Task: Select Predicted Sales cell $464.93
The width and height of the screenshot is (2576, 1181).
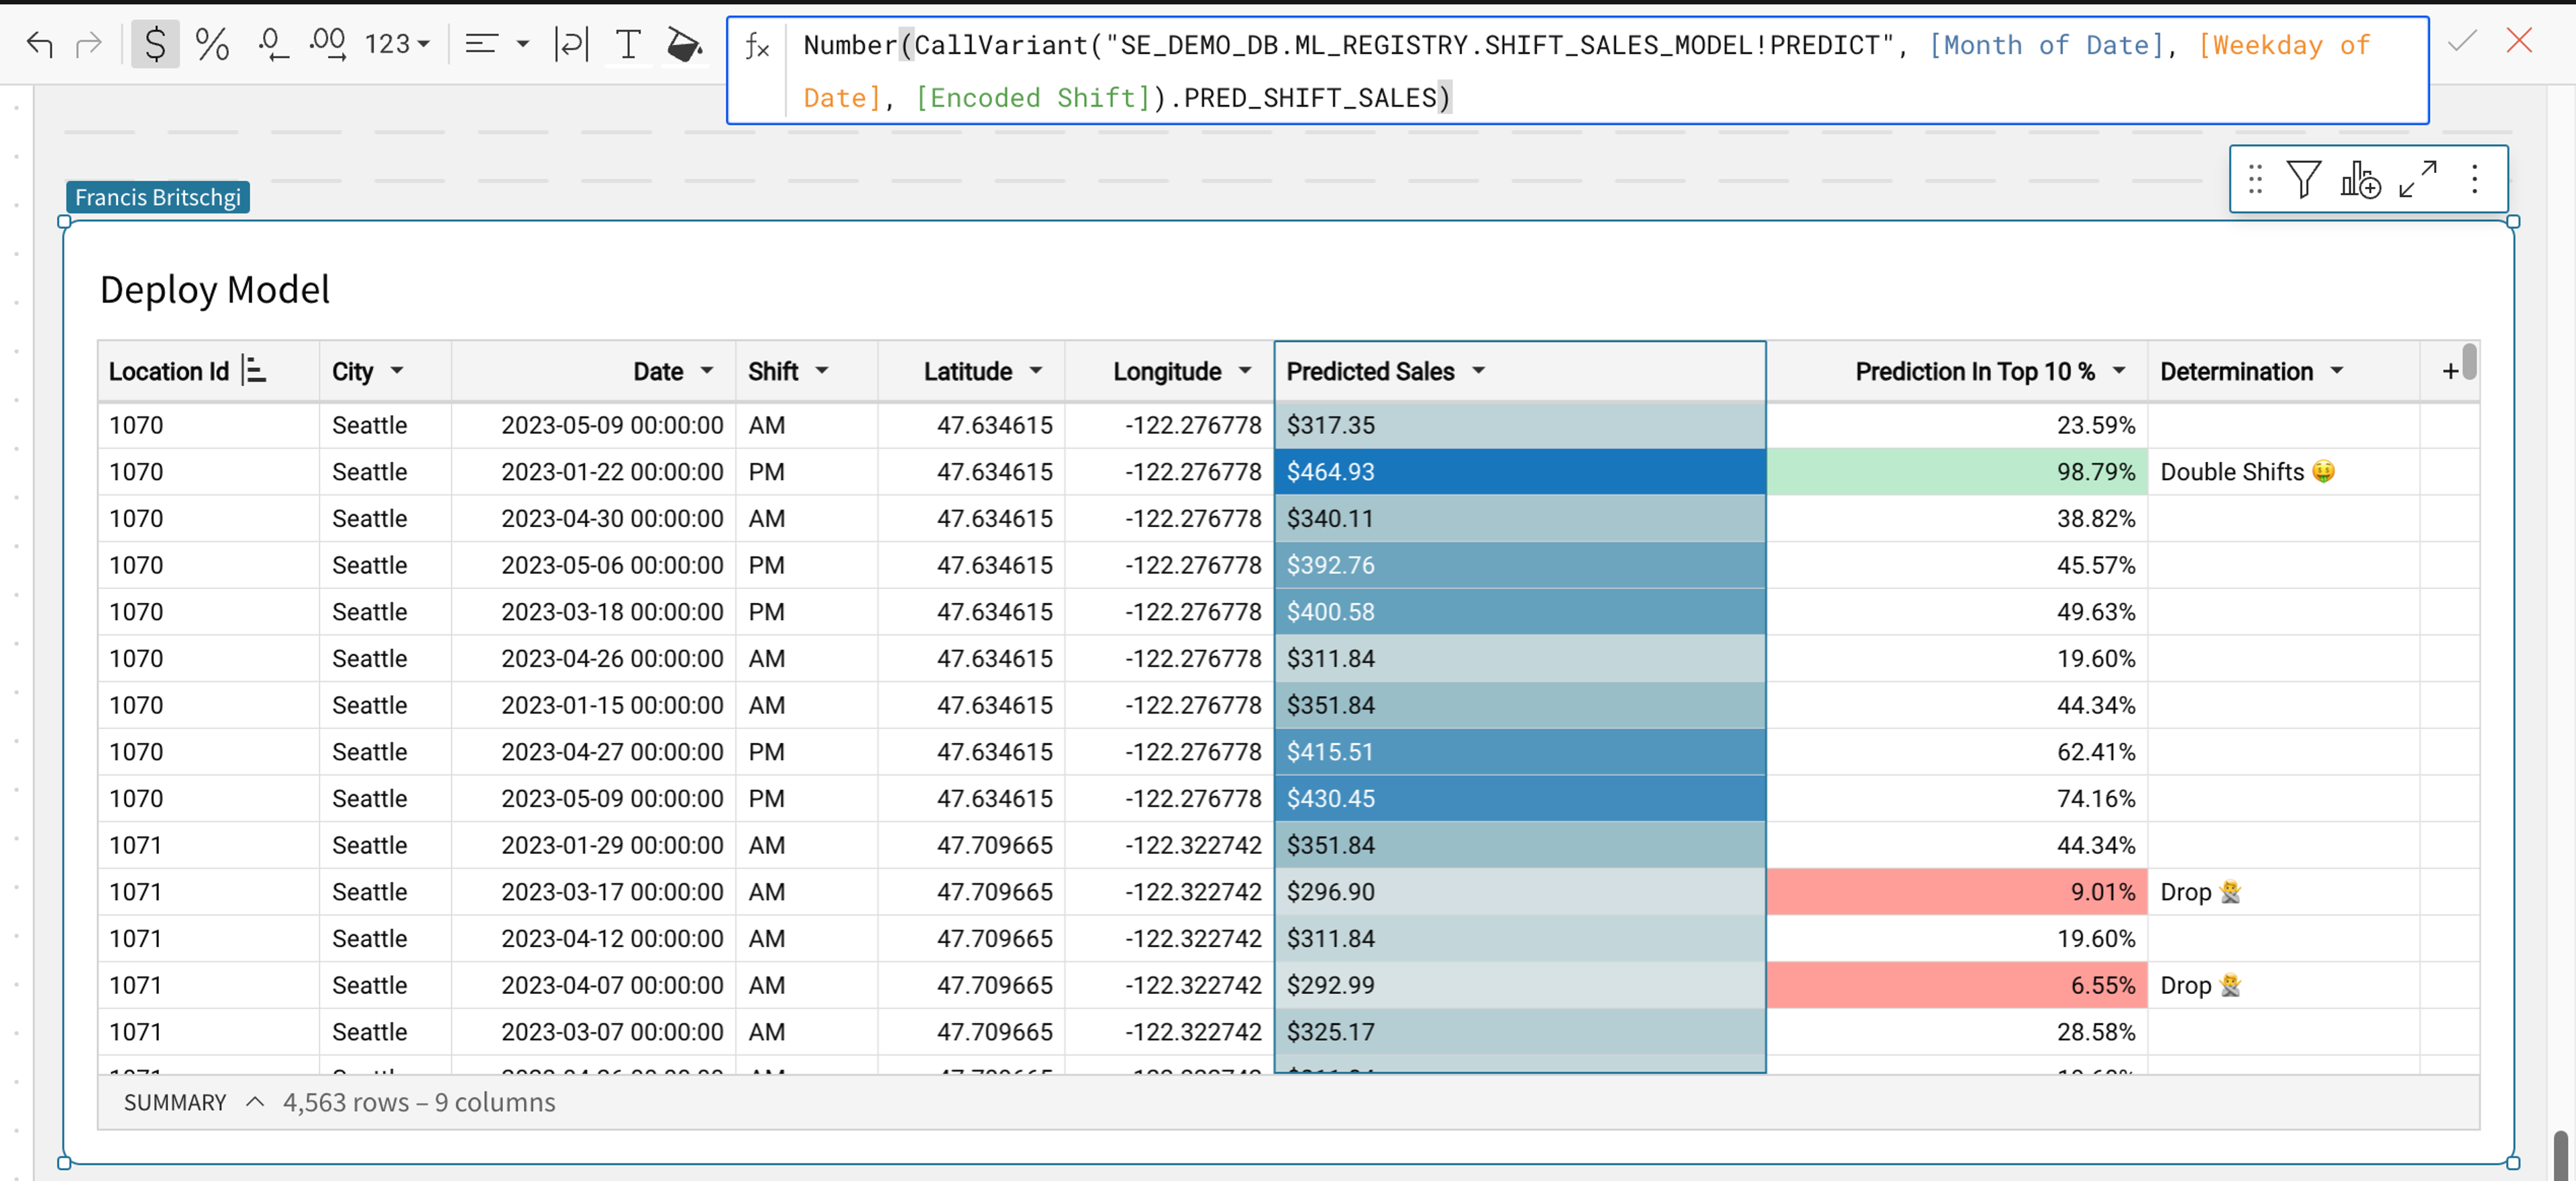Action: [1520, 472]
